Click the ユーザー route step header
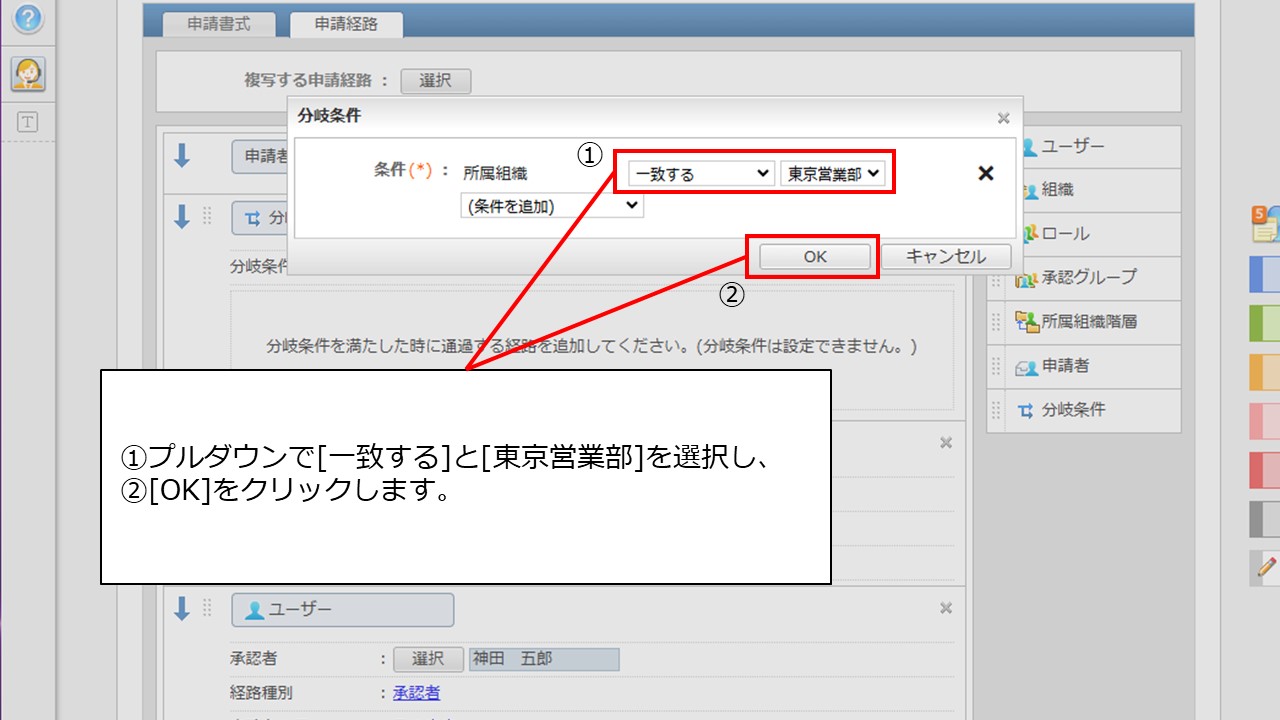This screenshot has height=720, width=1280. [x=342, y=610]
